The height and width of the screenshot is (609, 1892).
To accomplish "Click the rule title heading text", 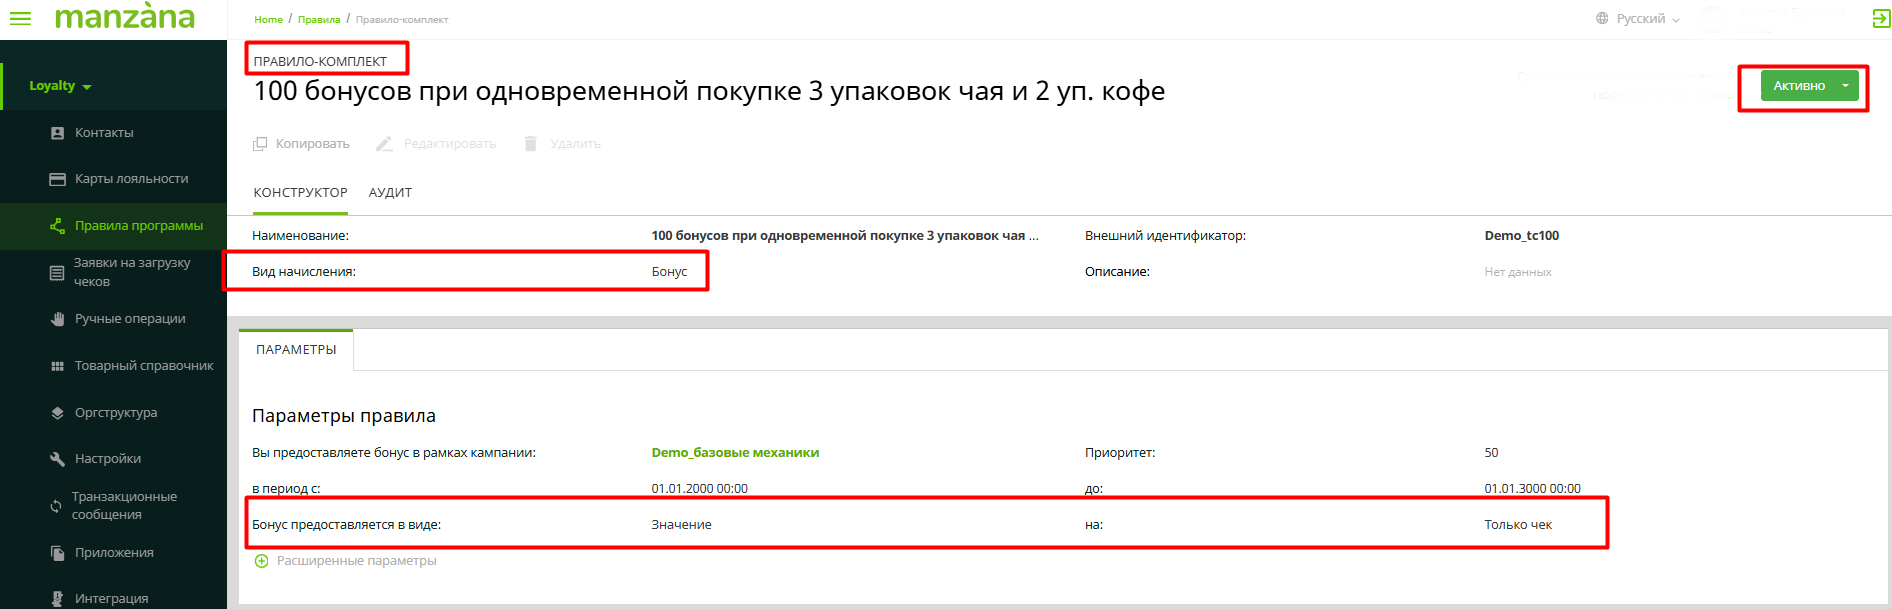I will (x=709, y=91).
